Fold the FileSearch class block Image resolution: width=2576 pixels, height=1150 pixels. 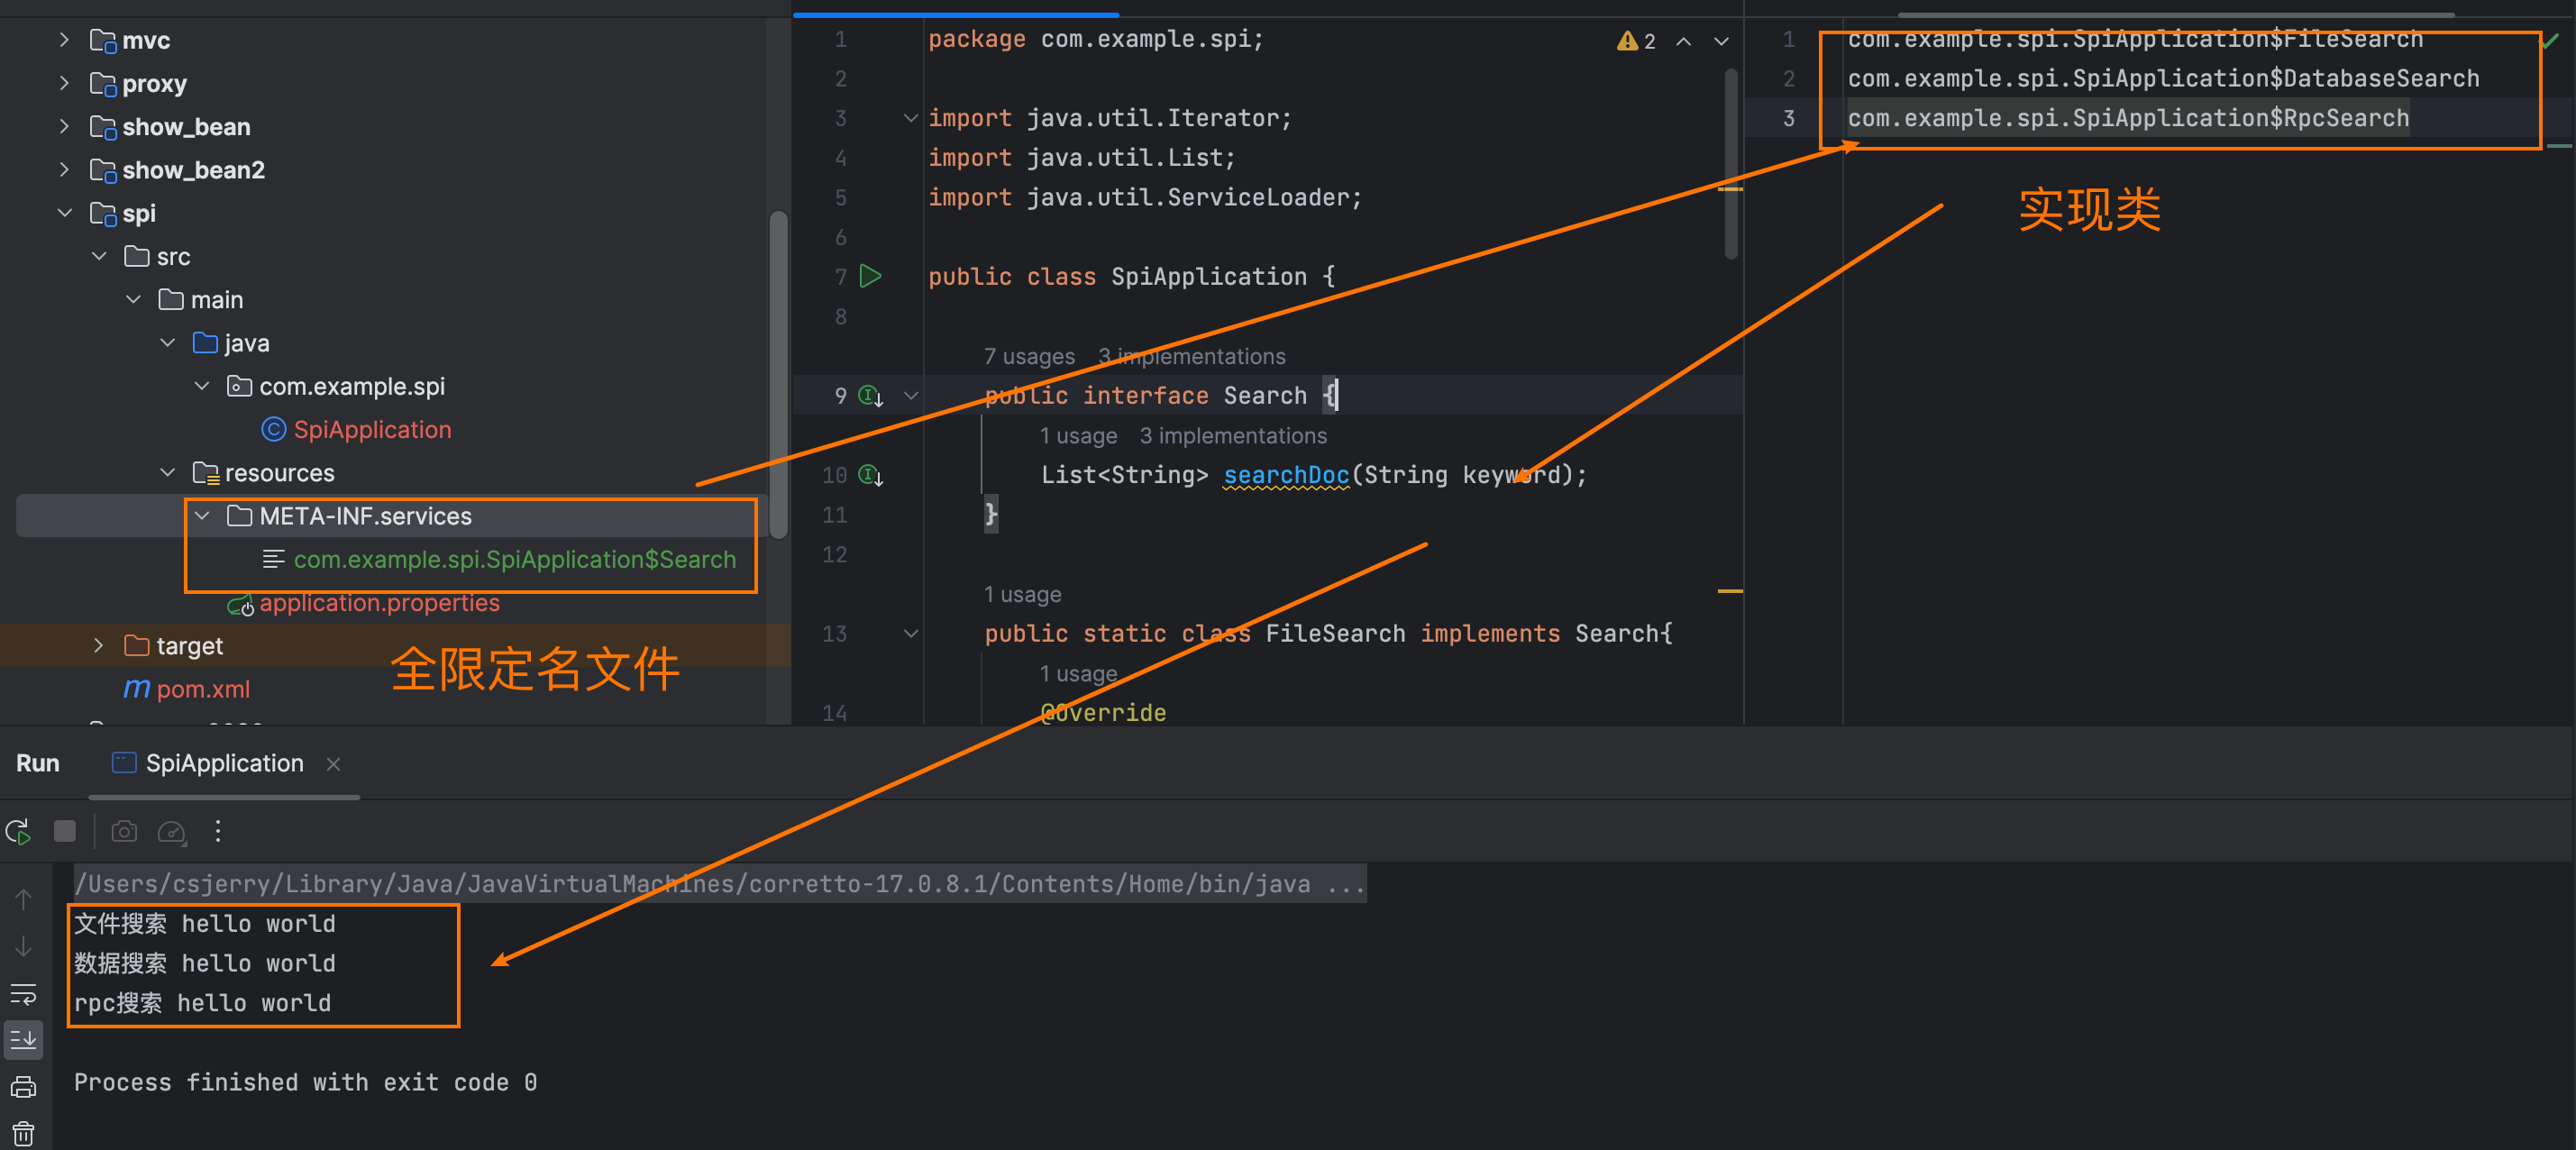(910, 634)
